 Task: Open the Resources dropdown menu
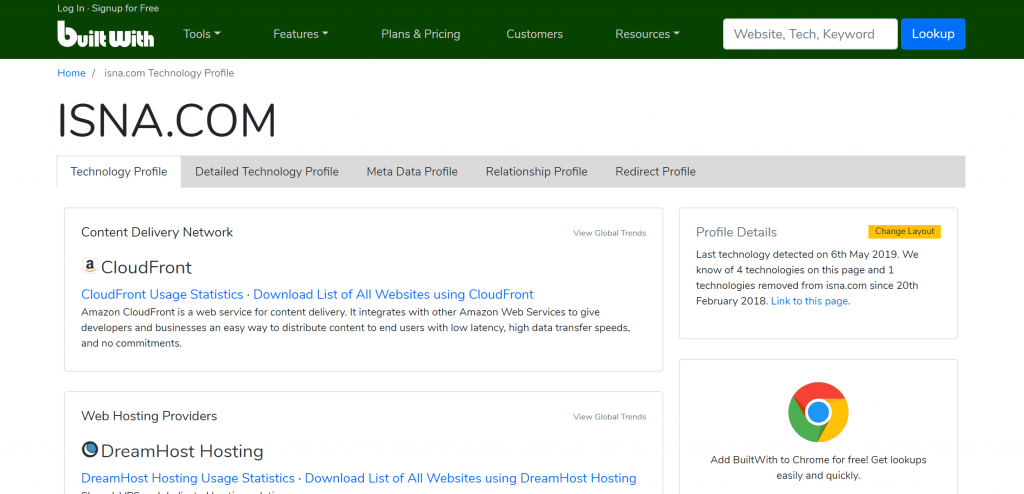[647, 34]
